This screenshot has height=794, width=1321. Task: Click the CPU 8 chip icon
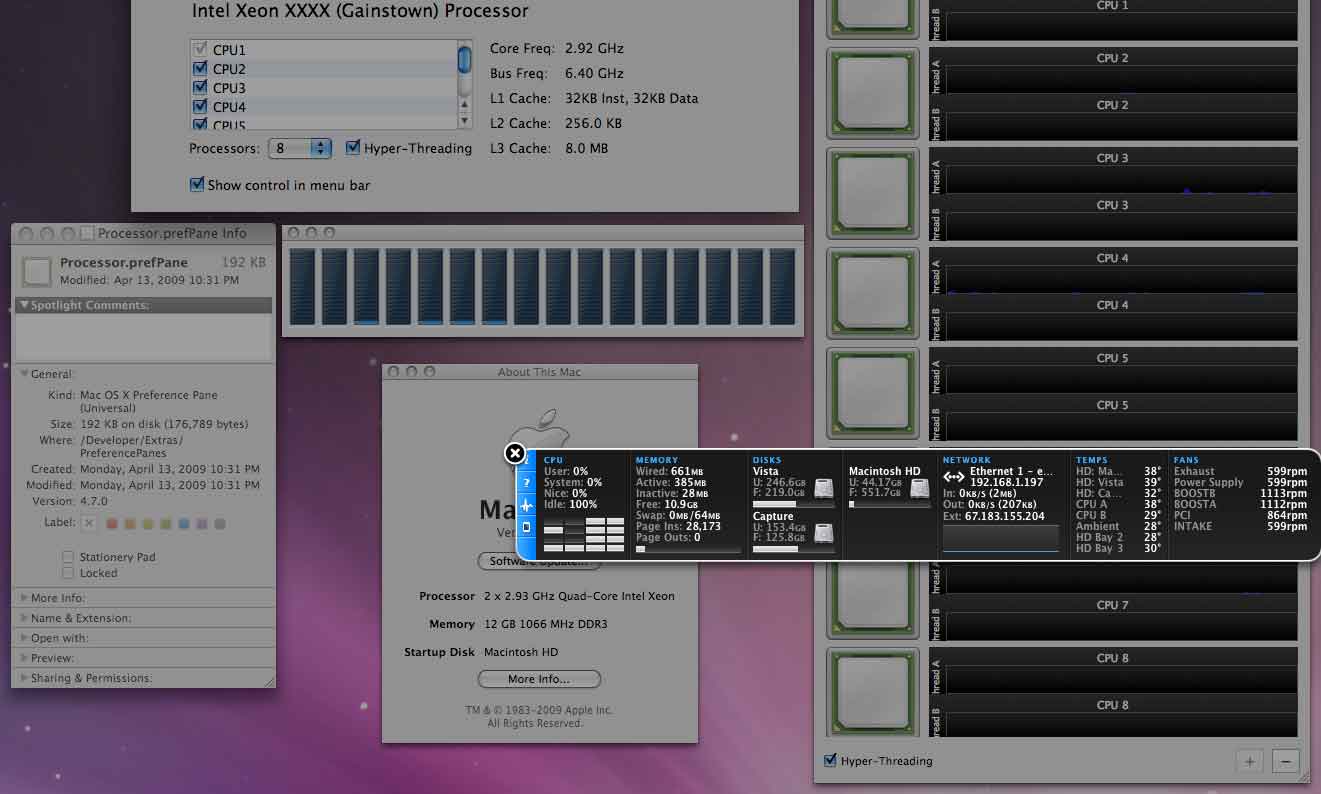coord(871,693)
